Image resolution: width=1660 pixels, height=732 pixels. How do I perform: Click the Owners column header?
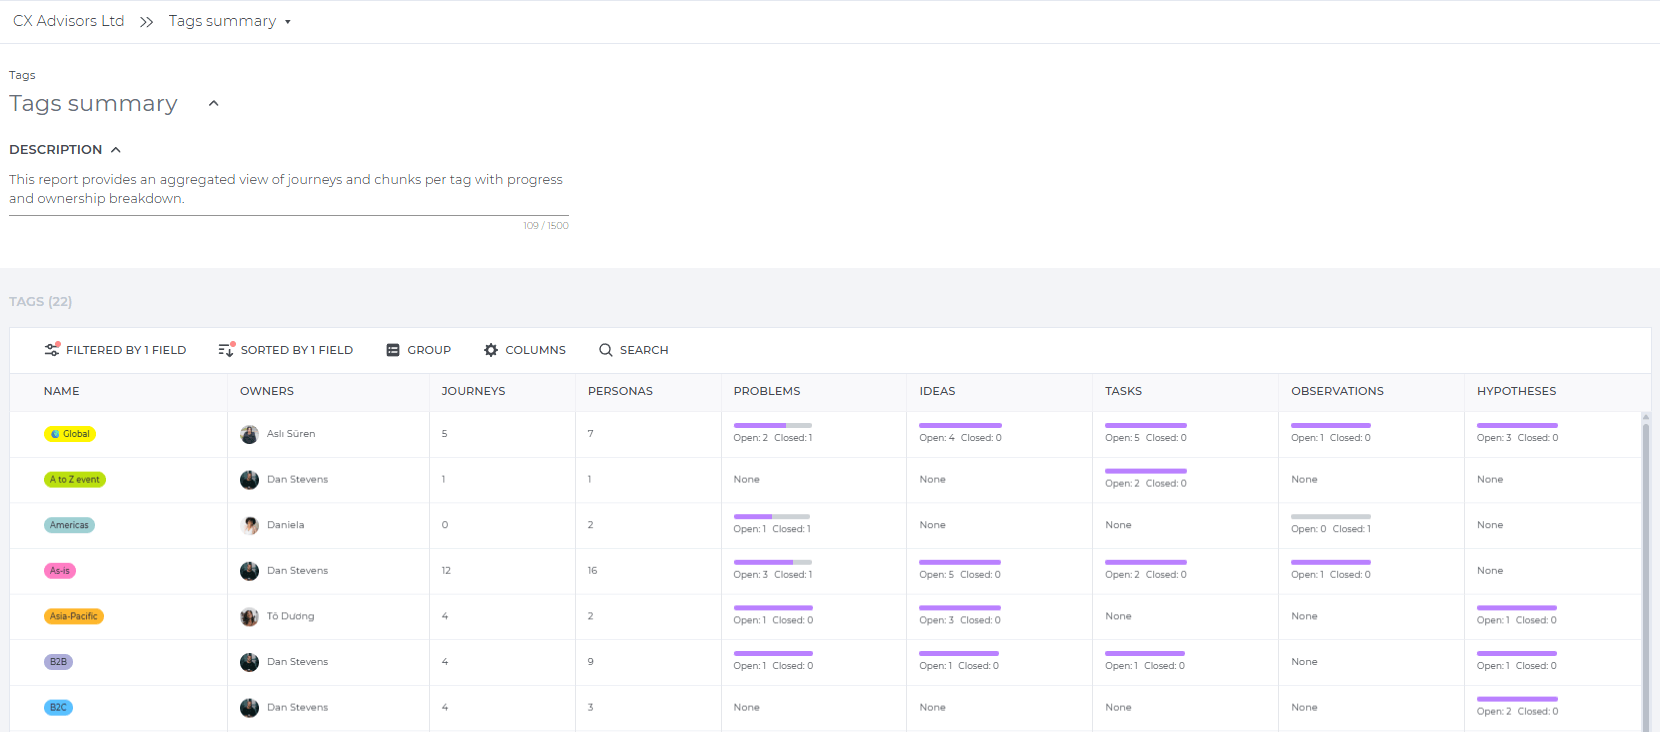click(x=267, y=391)
